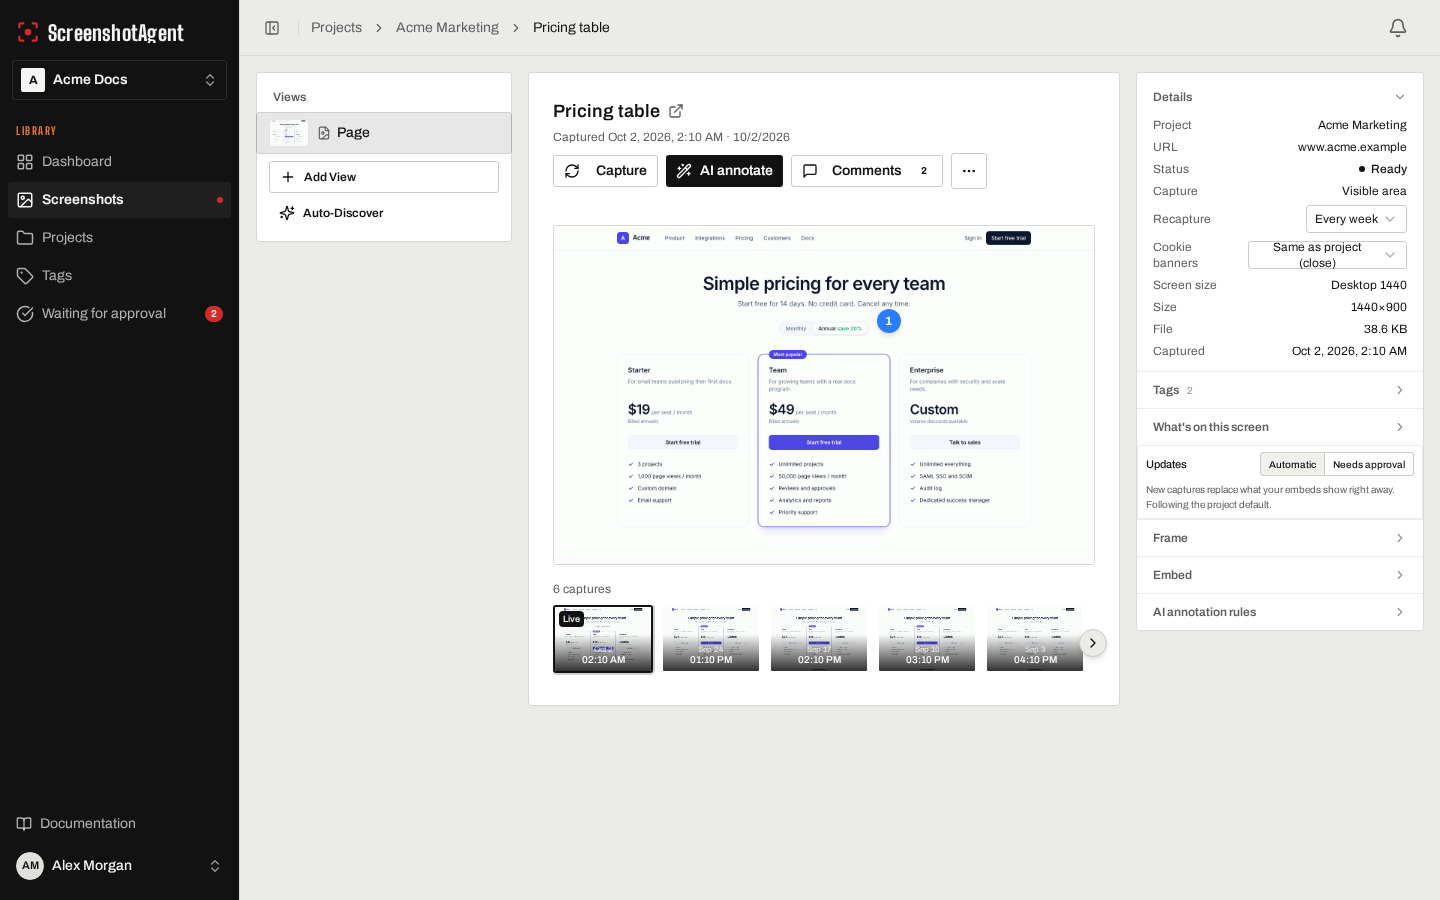Open the Documentation link
This screenshot has width=1440, height=900.
(120, 824)
